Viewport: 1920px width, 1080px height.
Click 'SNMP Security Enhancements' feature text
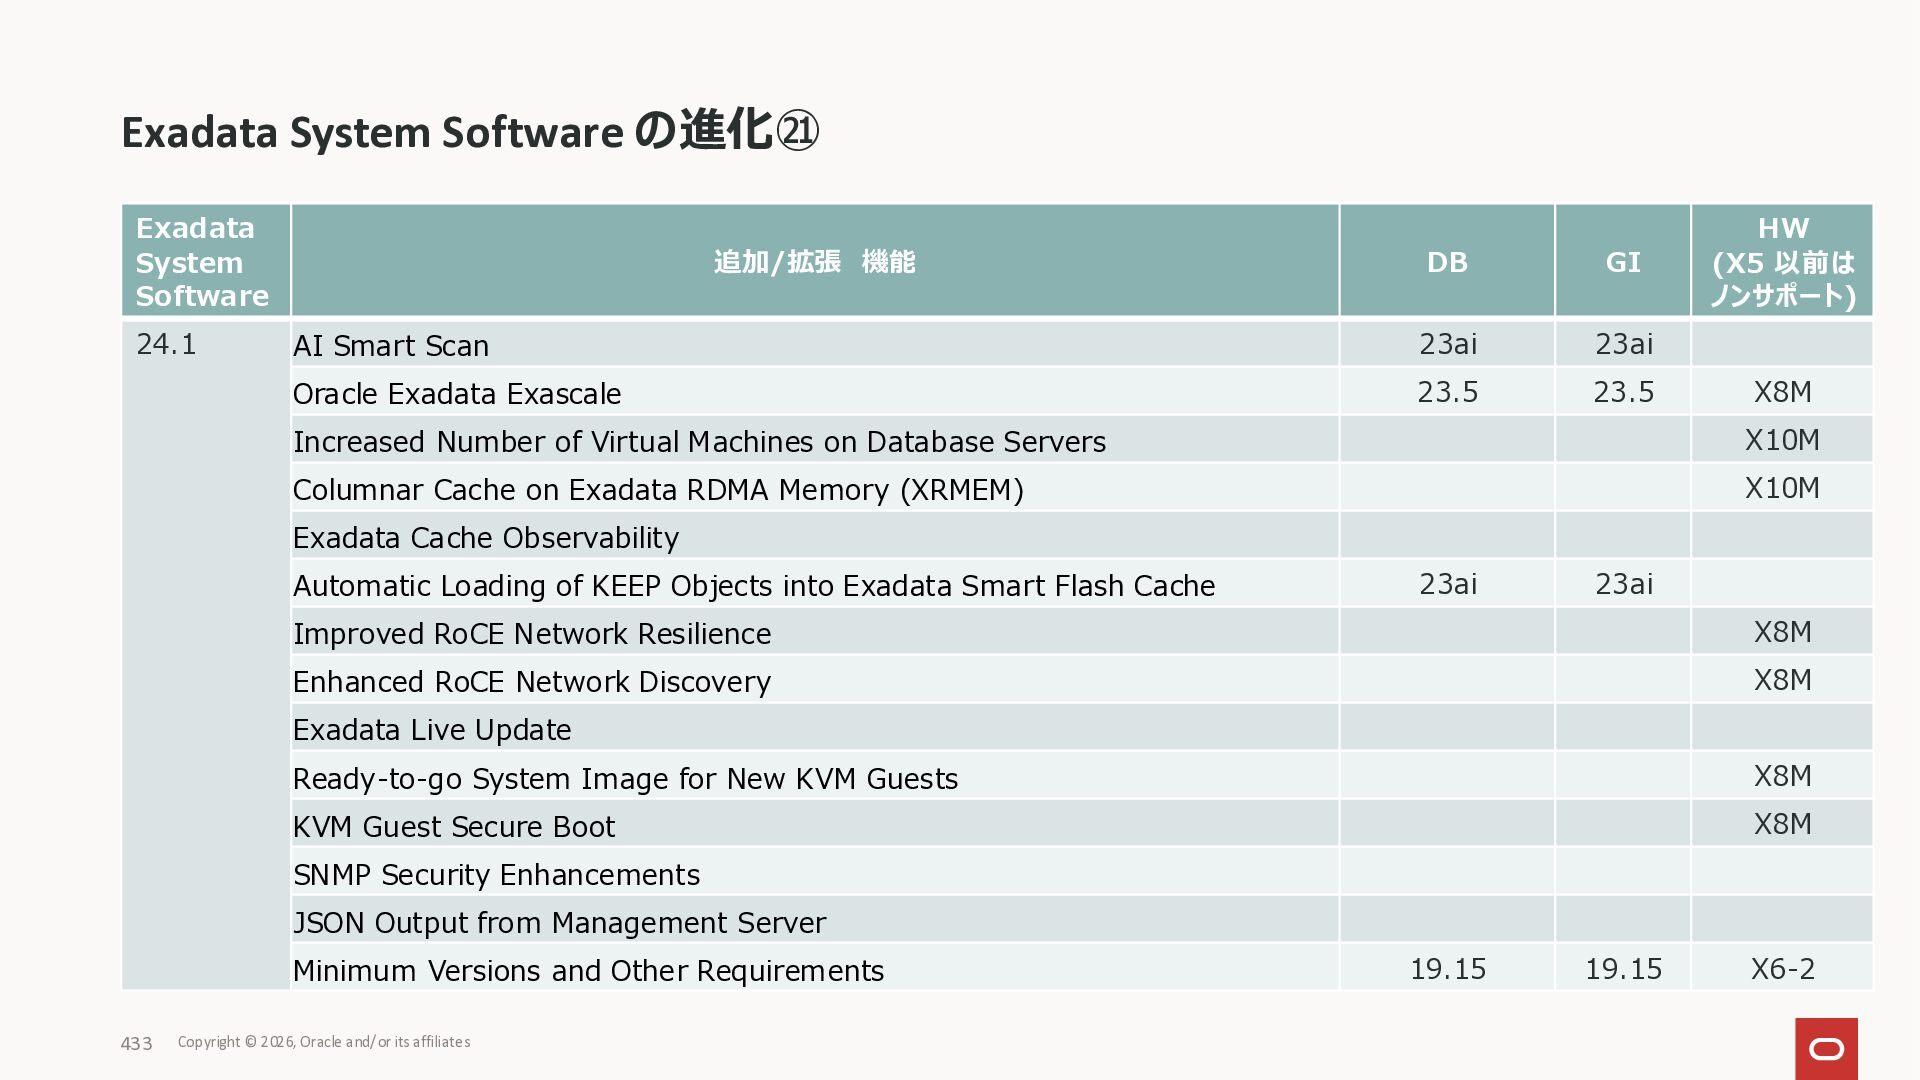pyautogui.click(x=496, y=875)
